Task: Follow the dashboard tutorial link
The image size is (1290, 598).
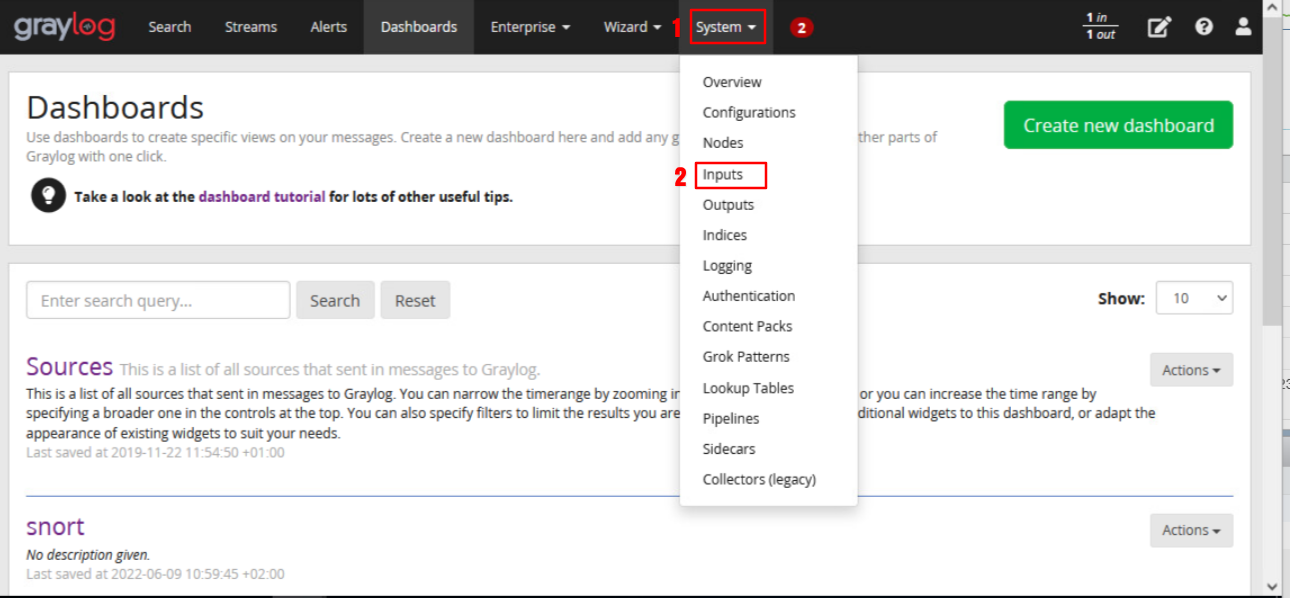Action: pos(262,197)
